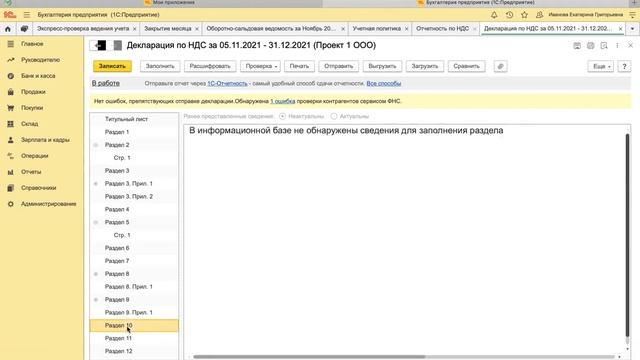640x360 pixels.
Task: Expand the Раздел 9 tree node
Action: pos(96,300)
